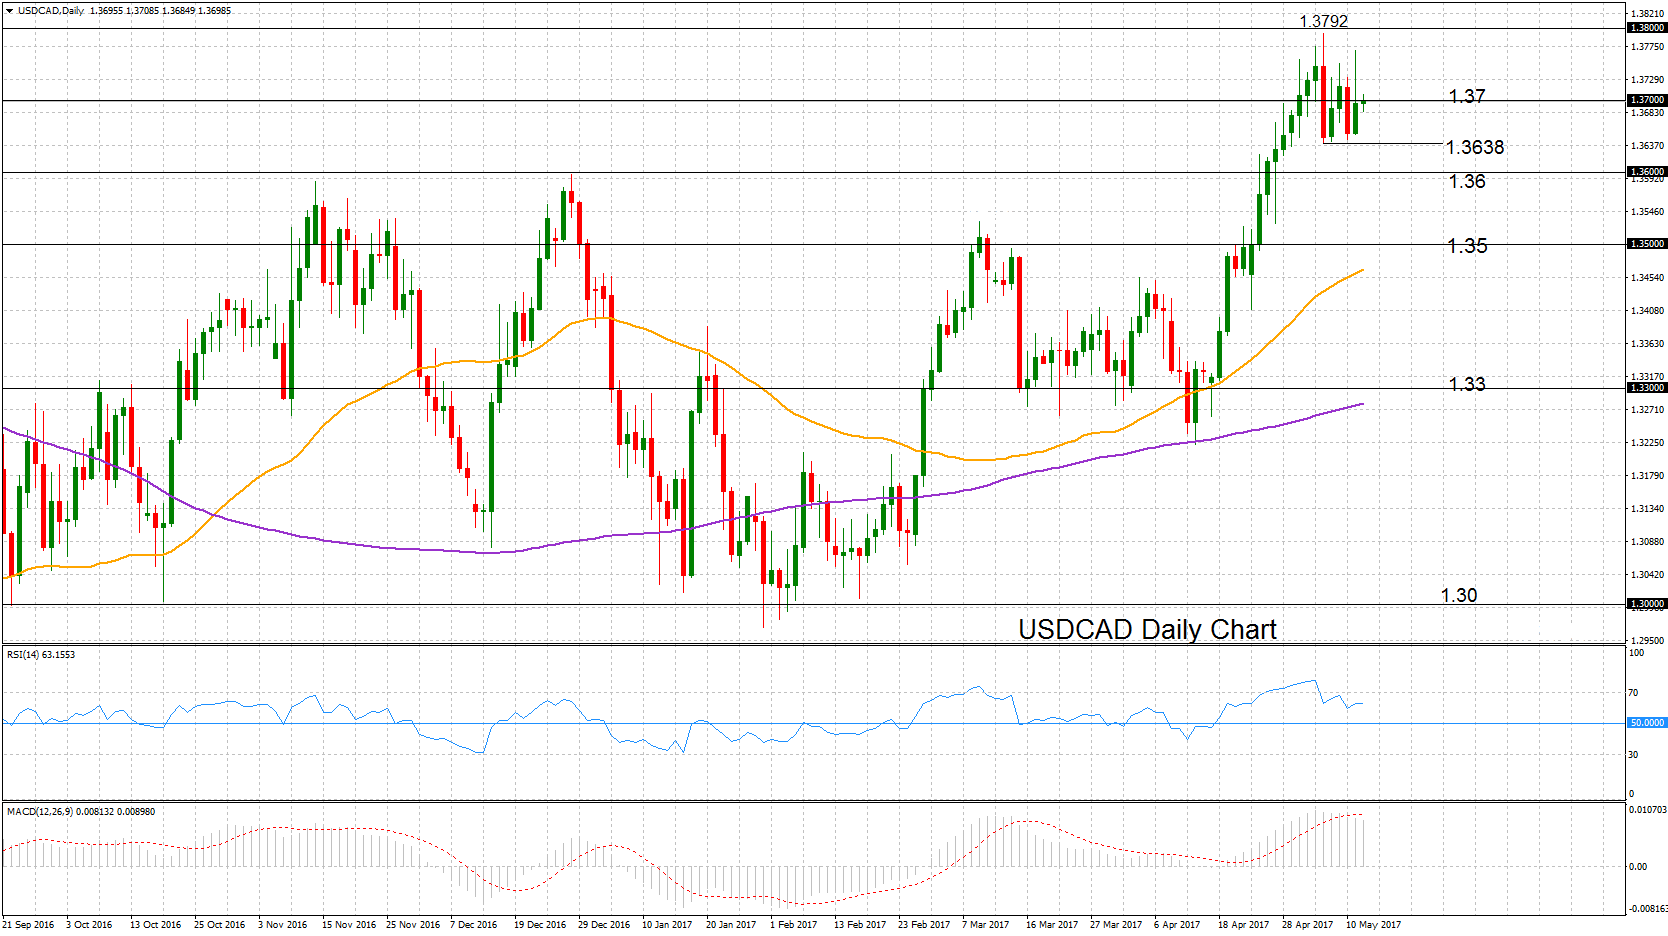Image resolution: width=1668 pixels, height=936 pixels.
Task: Click the 1.34080 price axis value
Action: (x=1647, y=311)
